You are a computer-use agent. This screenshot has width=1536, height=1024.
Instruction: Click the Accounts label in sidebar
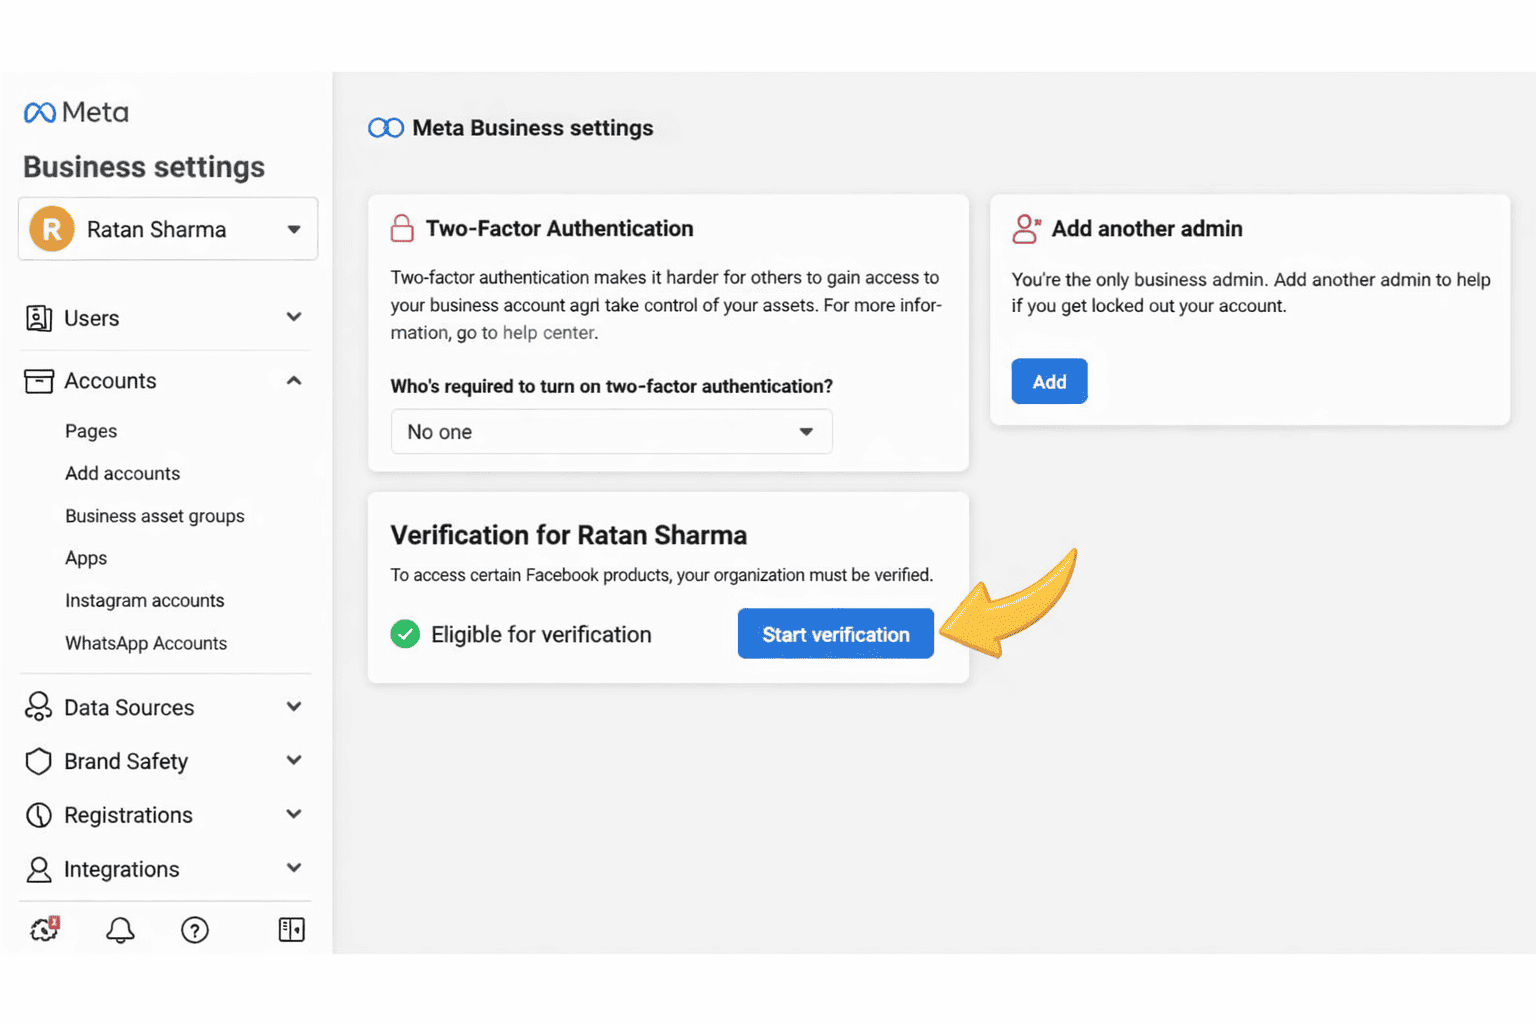tap(110, 381)
